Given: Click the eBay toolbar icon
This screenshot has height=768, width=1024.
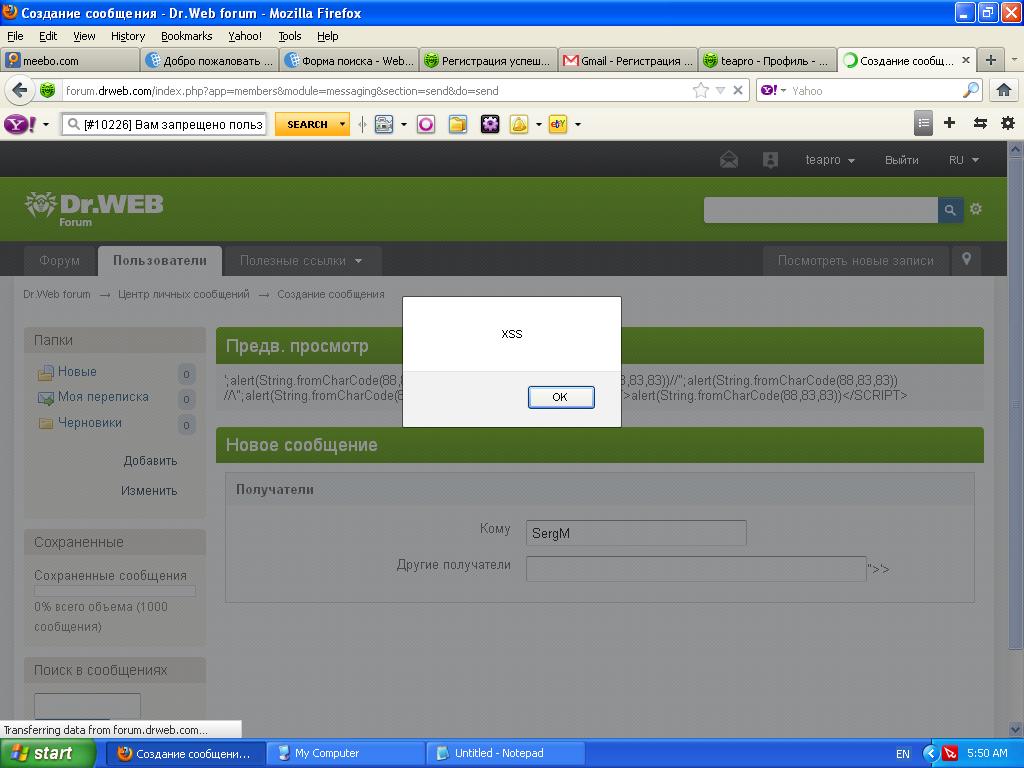Looking at the screenshot, I should point(558,124).
